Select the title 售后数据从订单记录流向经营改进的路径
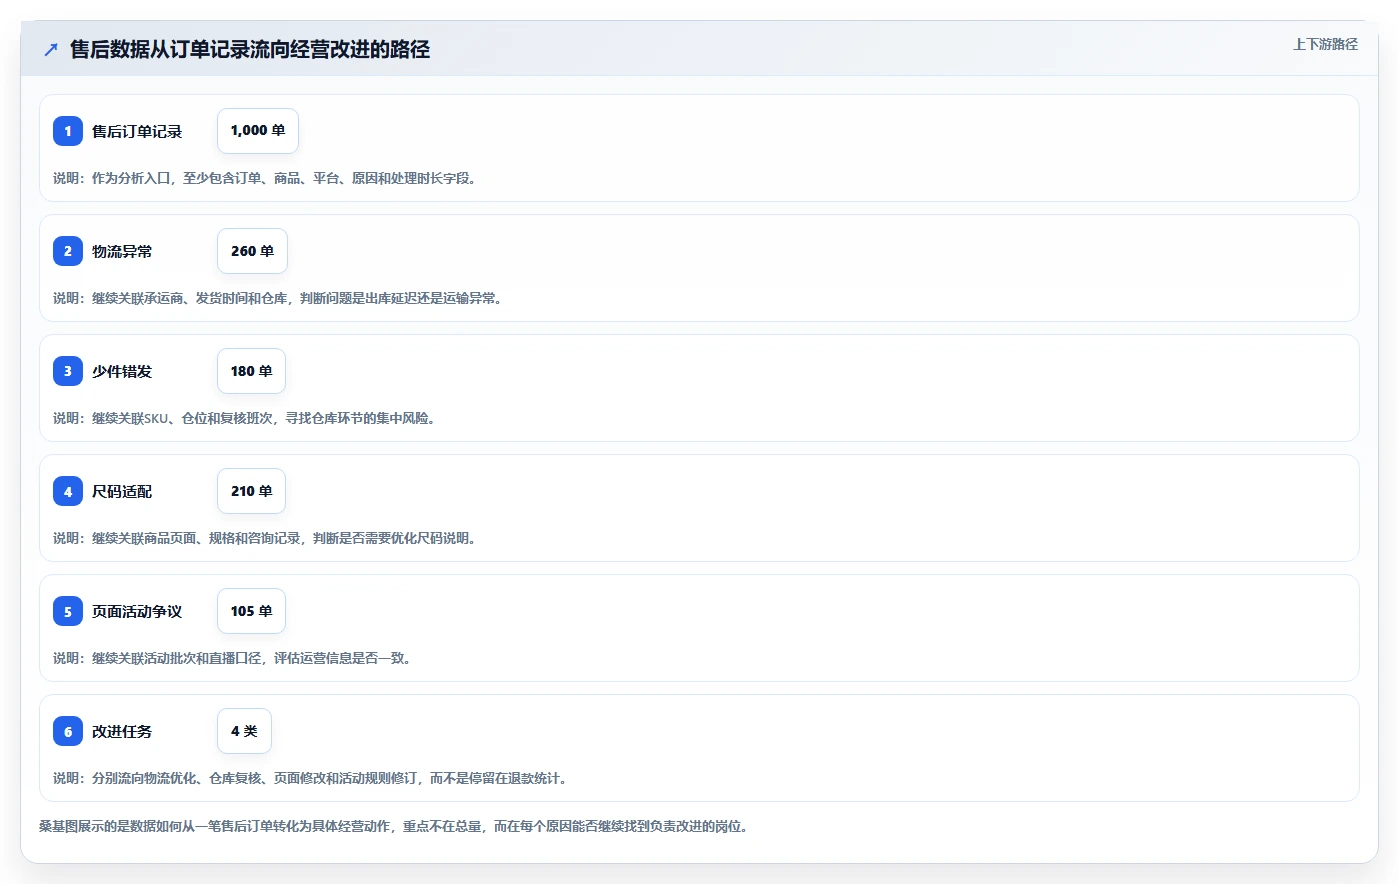Screen dimensions: 1399x884 [x=250, y=49]
